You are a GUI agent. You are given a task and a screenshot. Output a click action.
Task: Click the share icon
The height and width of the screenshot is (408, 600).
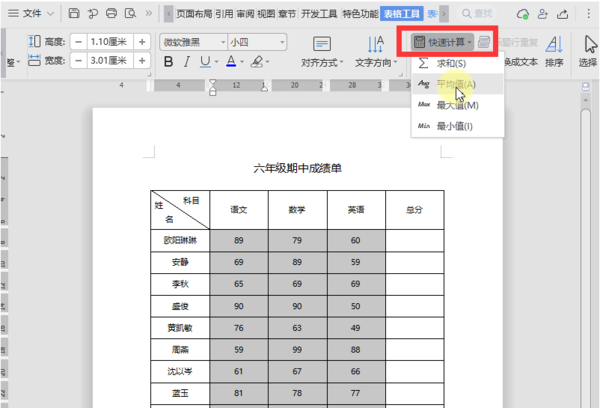pos(562,14)
